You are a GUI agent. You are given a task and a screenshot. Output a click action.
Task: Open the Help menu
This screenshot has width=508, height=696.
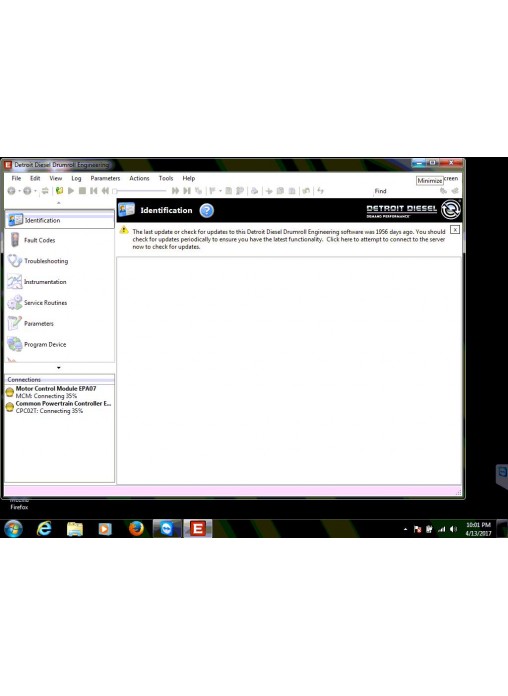point(189,178)
